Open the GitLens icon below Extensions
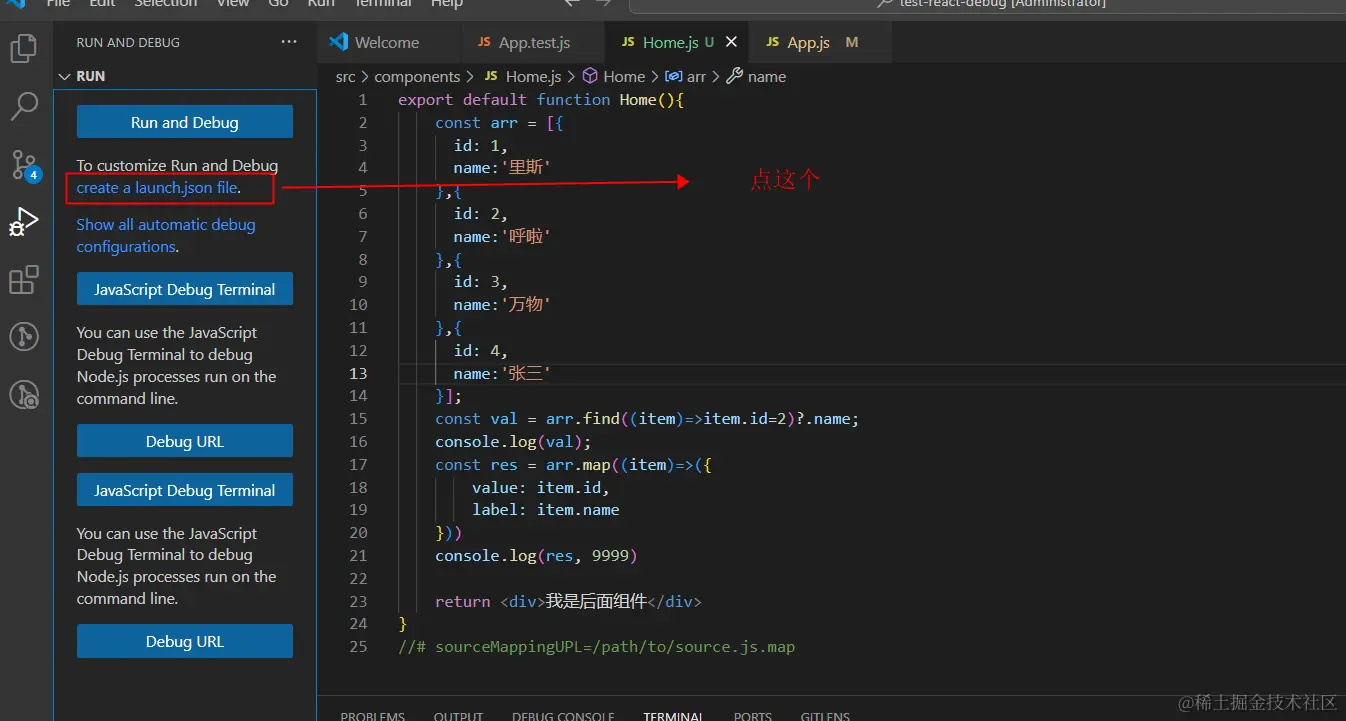This screenshot has height=721, width=1346. tap(23, 337)
